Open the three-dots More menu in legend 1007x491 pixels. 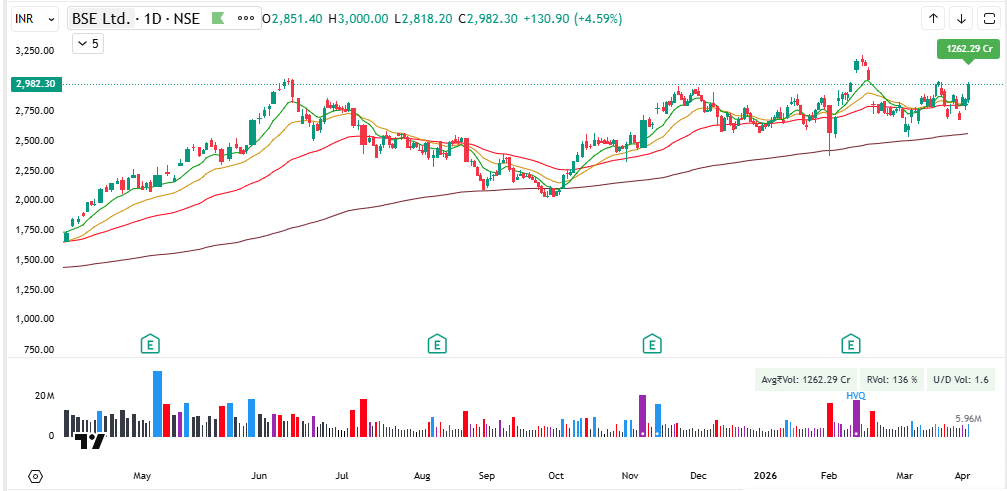[246, 19]
